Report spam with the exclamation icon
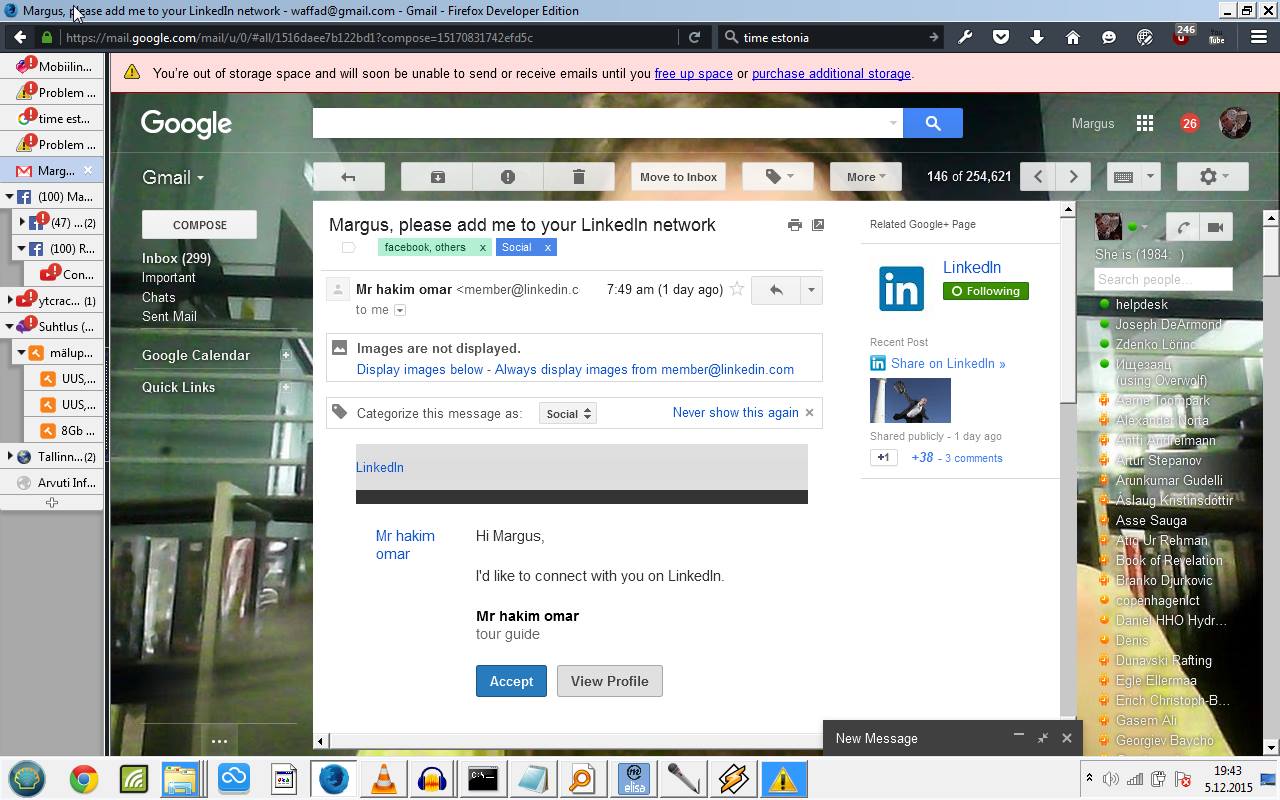Viewport: 1280px width, 800px height. pyautogui.click(x=507, y=177)
